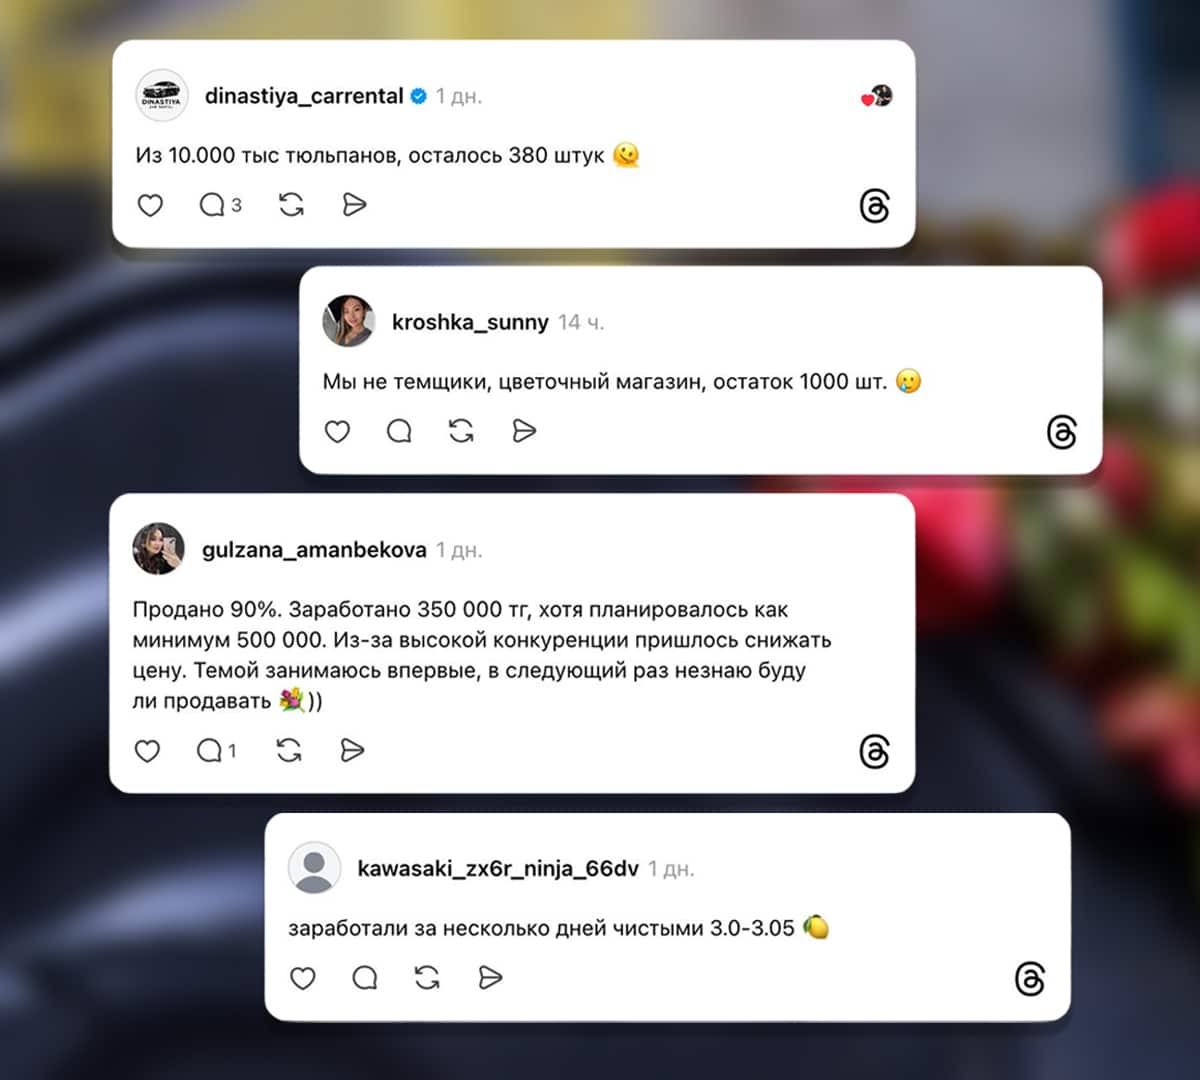View gulzana_amanbekova's avatar photo

point(158,548)
